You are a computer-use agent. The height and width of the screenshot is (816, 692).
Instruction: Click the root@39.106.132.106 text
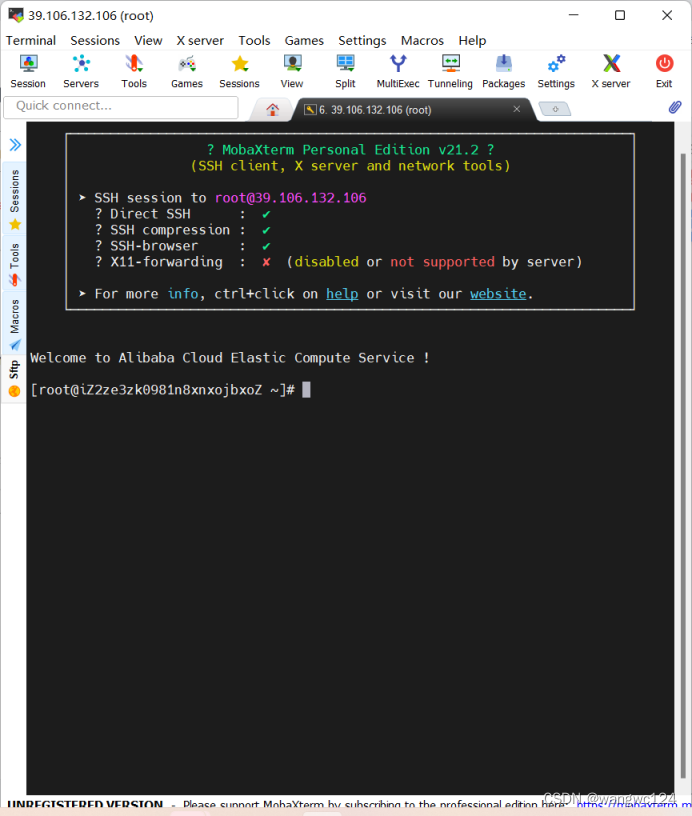(290, 198)
